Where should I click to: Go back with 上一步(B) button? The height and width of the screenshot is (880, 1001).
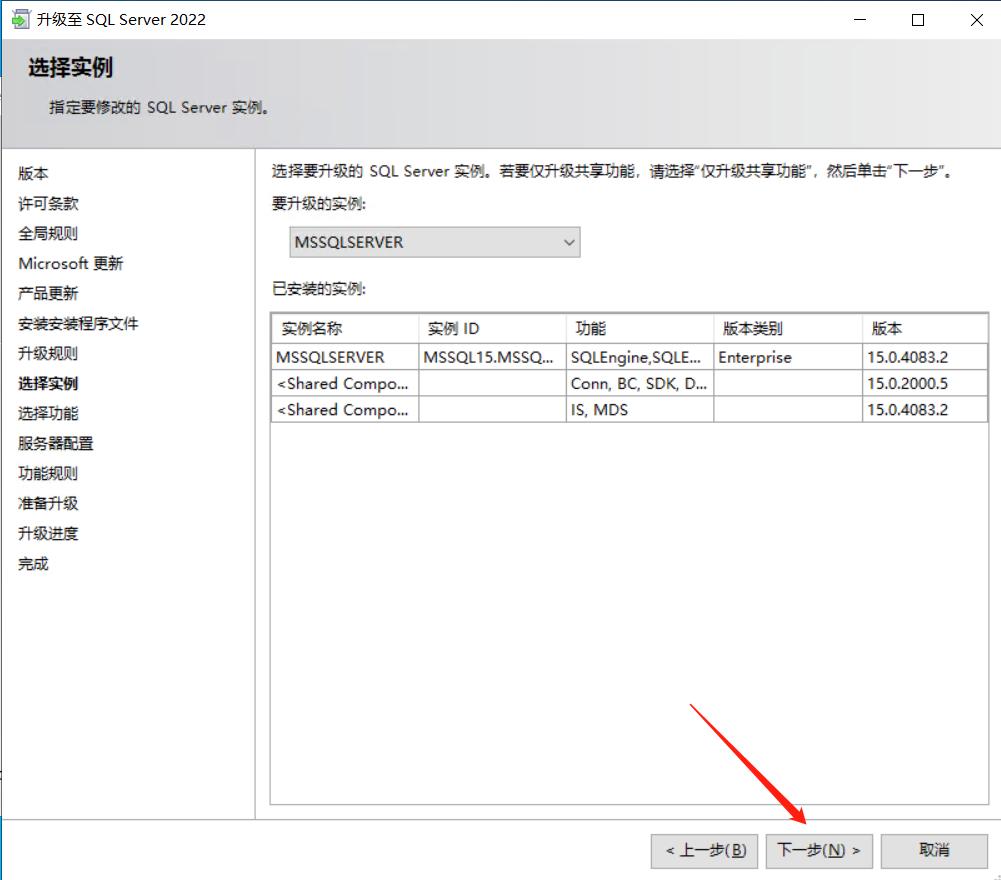click(x=704, y=851)
